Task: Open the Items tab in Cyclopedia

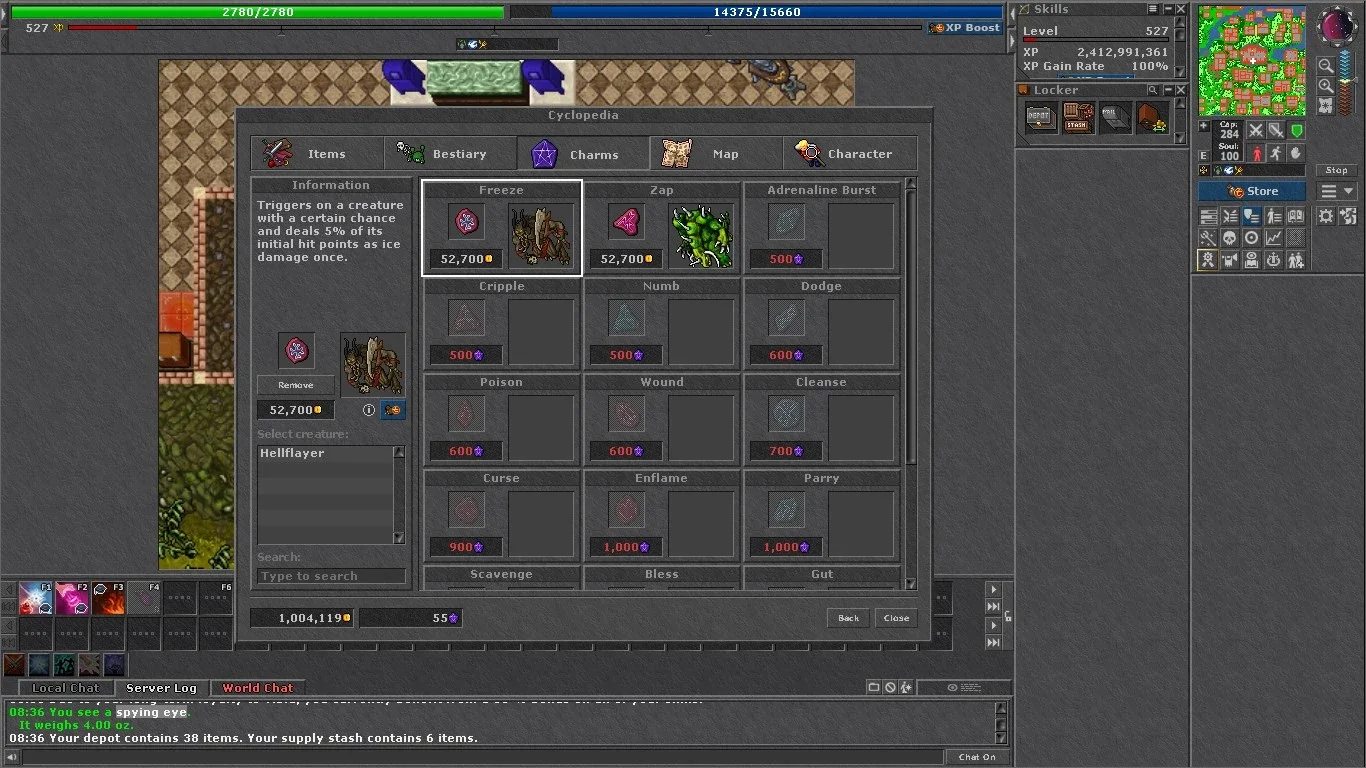Action: pos(317,154)
